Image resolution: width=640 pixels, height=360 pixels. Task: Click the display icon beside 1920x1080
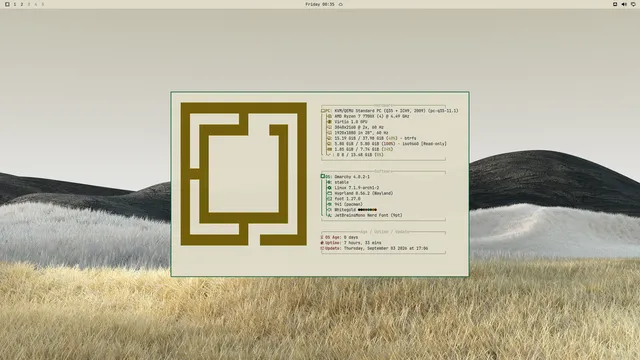pyautogui.click(x=329, y=133)
